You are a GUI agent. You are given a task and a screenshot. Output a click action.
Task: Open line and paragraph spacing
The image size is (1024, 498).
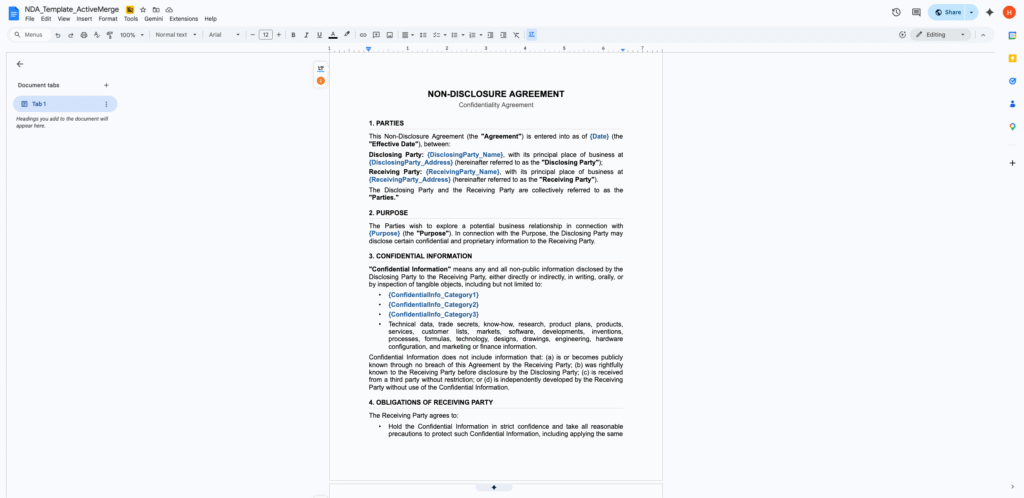coord(423,35)
